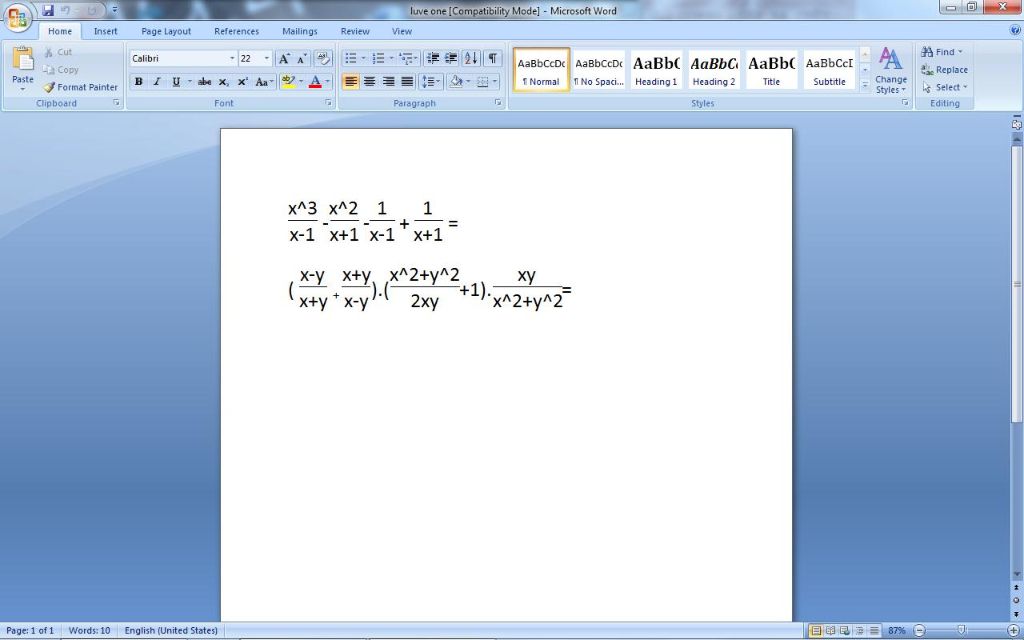This screenshot has width=1024, height=640.
Task: Shrink font size
Action: (301, 59)
